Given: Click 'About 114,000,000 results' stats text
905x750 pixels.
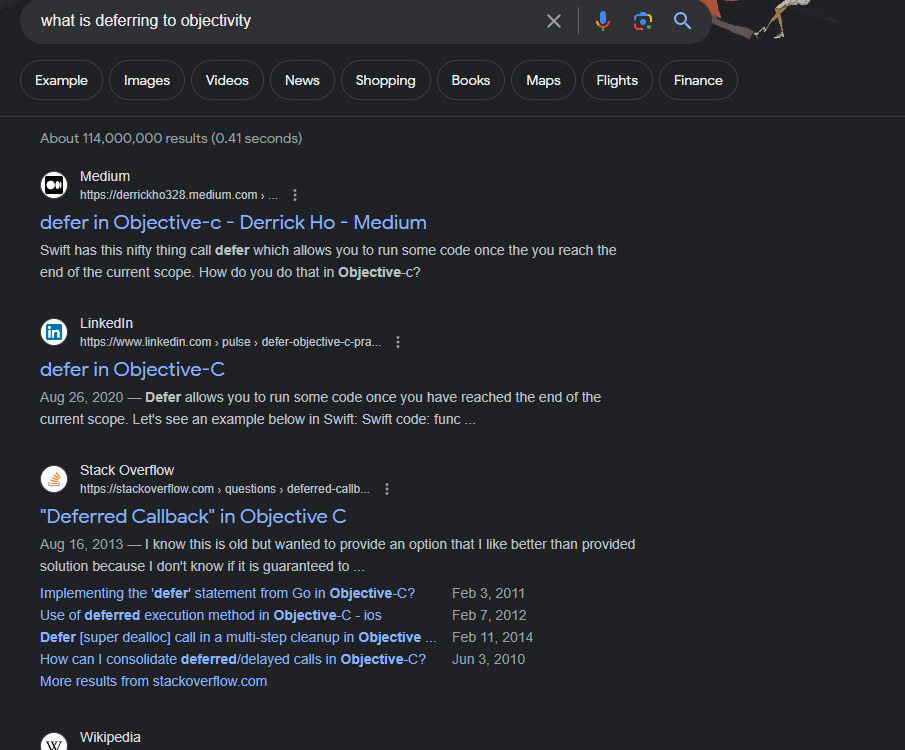Looking at the screenshot, I should tap(171, 139).
